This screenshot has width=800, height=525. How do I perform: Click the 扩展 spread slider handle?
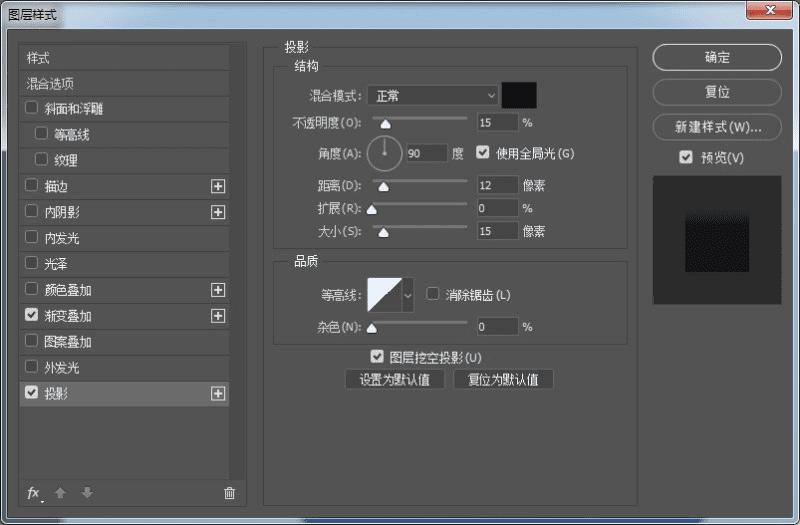[372, 209]
